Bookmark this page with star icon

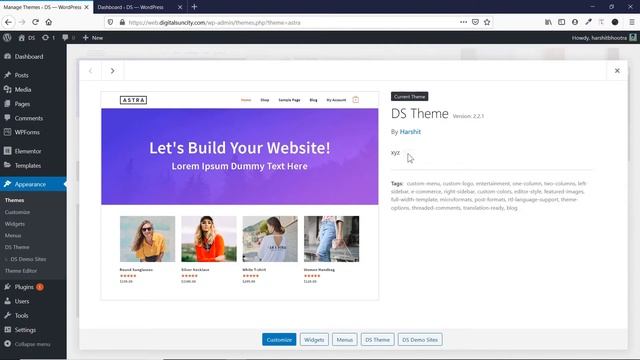[487, 22]
